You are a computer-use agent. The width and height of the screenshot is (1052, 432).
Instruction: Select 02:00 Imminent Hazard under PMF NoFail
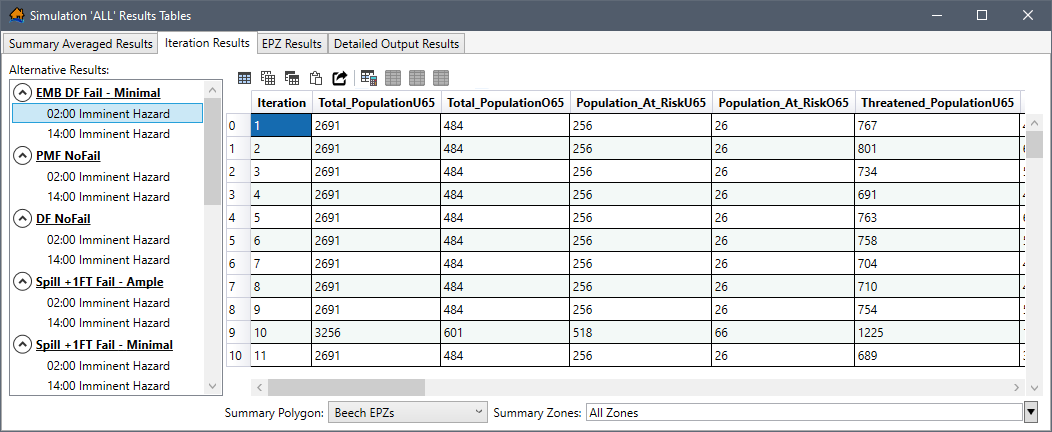pos(108,176)
